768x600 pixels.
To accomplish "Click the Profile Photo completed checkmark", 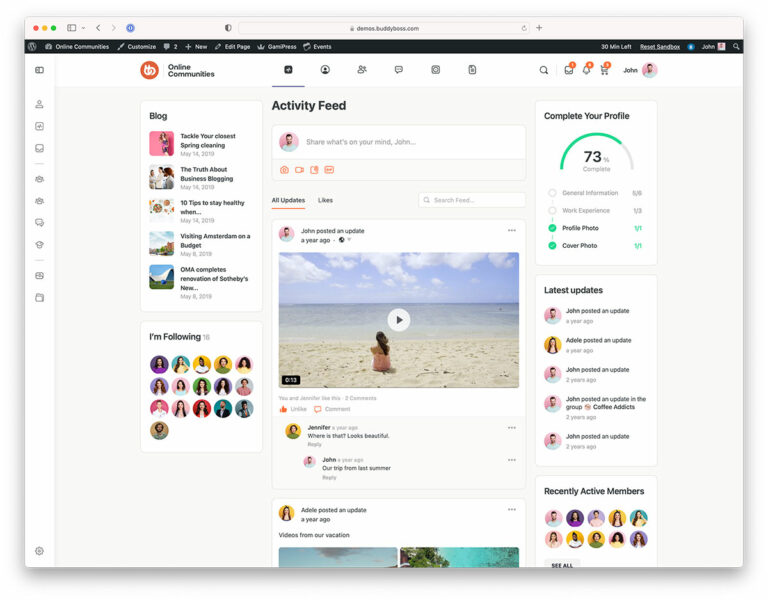I will [552, 228].
